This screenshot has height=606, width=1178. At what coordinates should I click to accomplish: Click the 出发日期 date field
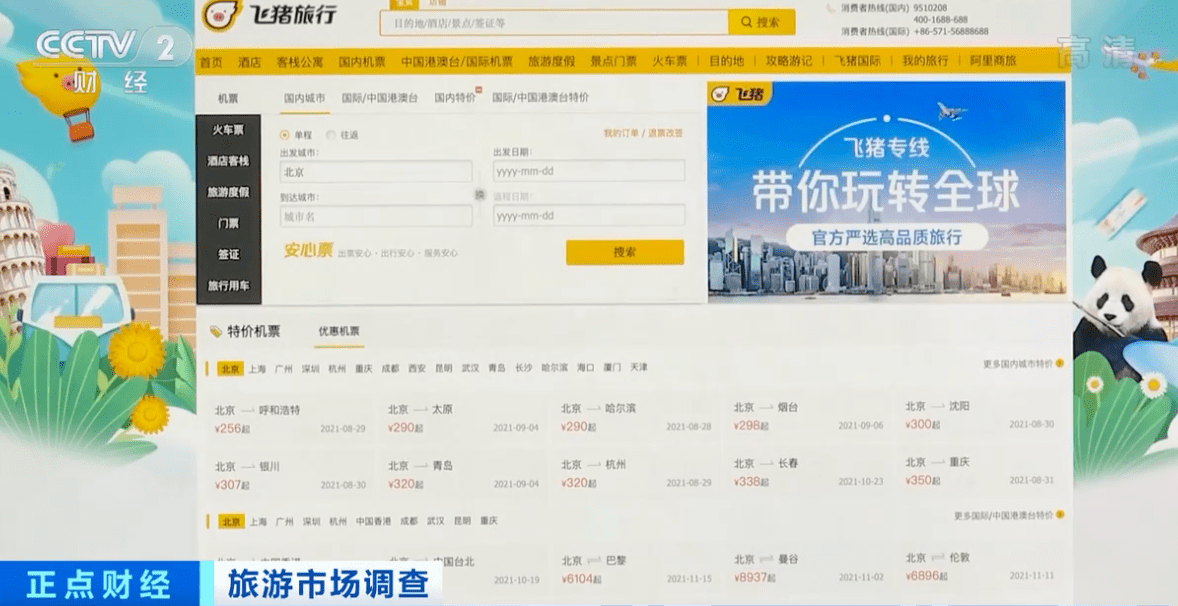(x=589, y=171)
